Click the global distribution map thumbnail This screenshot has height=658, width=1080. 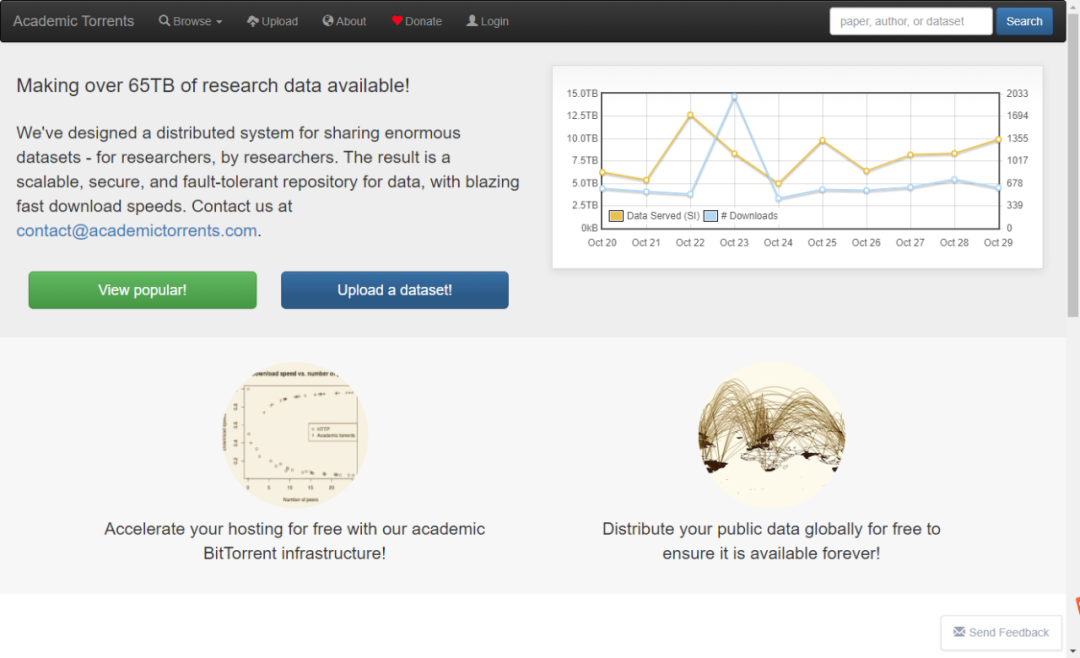[x=771, y=435]
